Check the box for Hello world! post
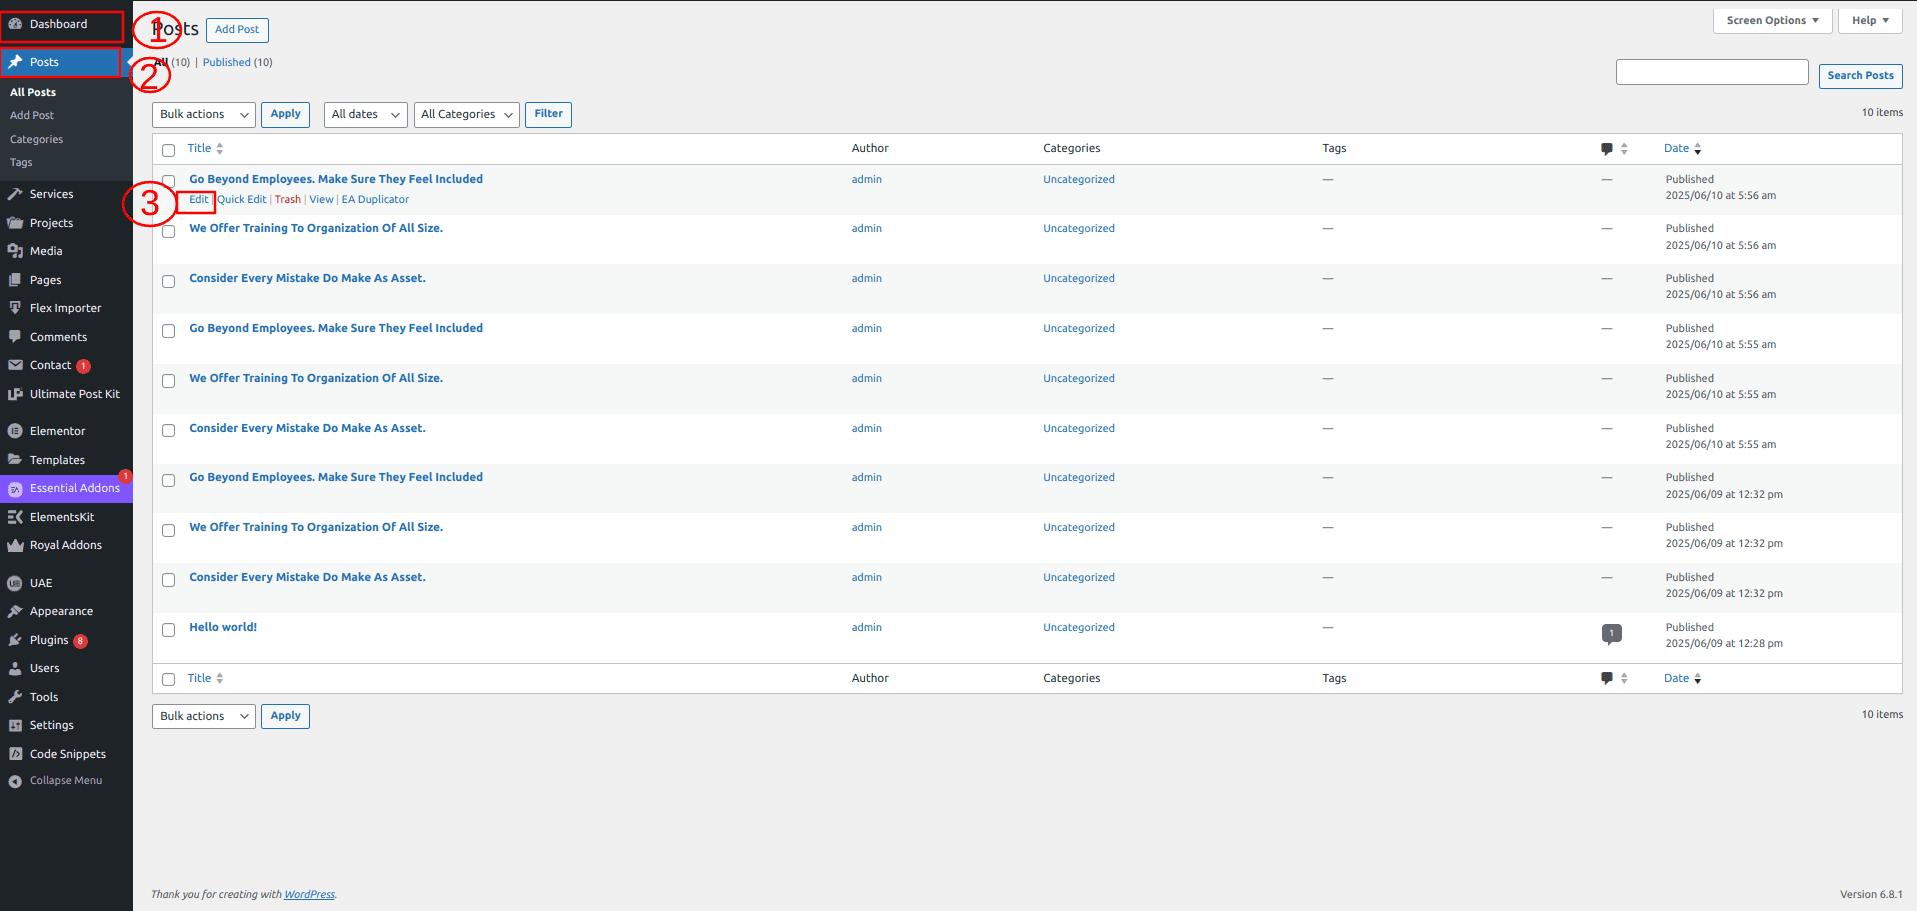 click(x=168, y=630)
